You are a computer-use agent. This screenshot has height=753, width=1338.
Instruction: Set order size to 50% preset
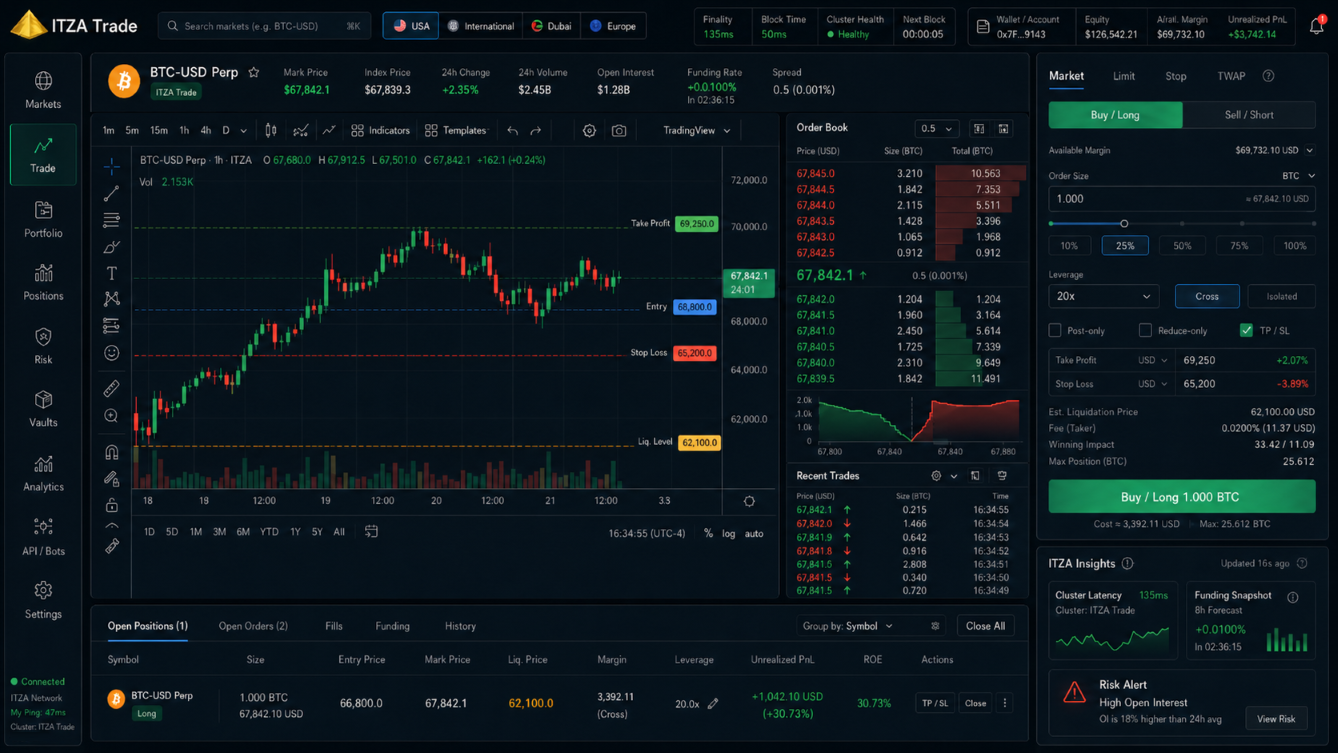1182,246
